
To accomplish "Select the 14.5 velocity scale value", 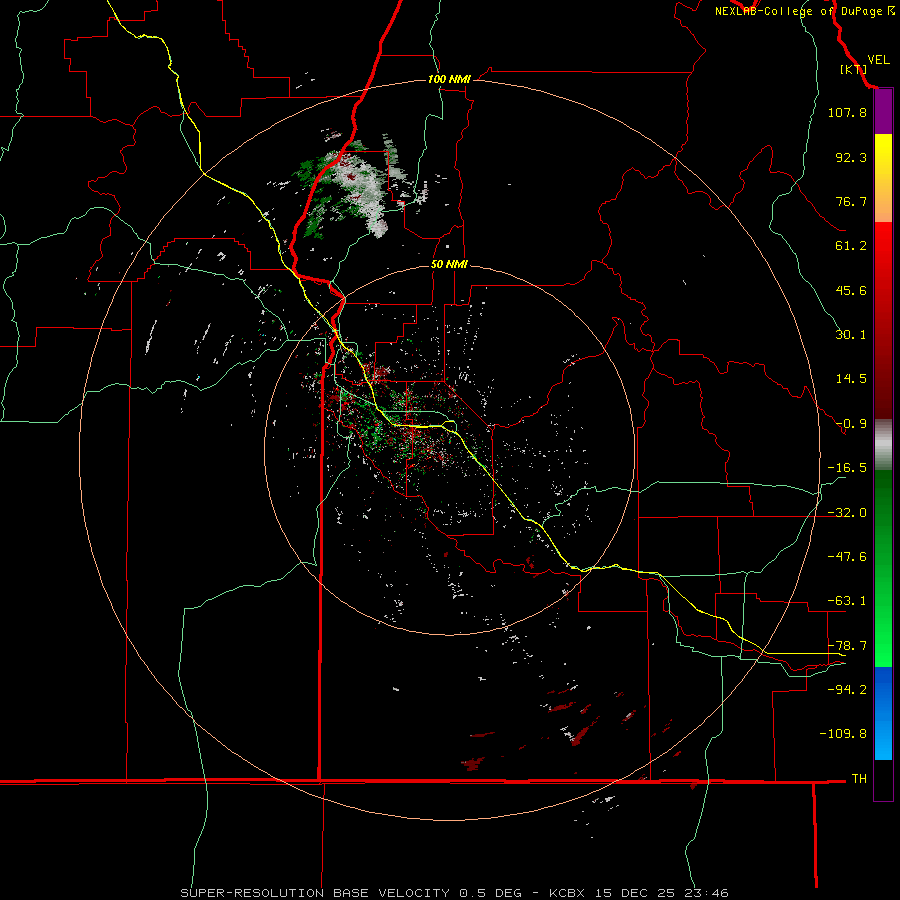I will (x=851, y=379).
